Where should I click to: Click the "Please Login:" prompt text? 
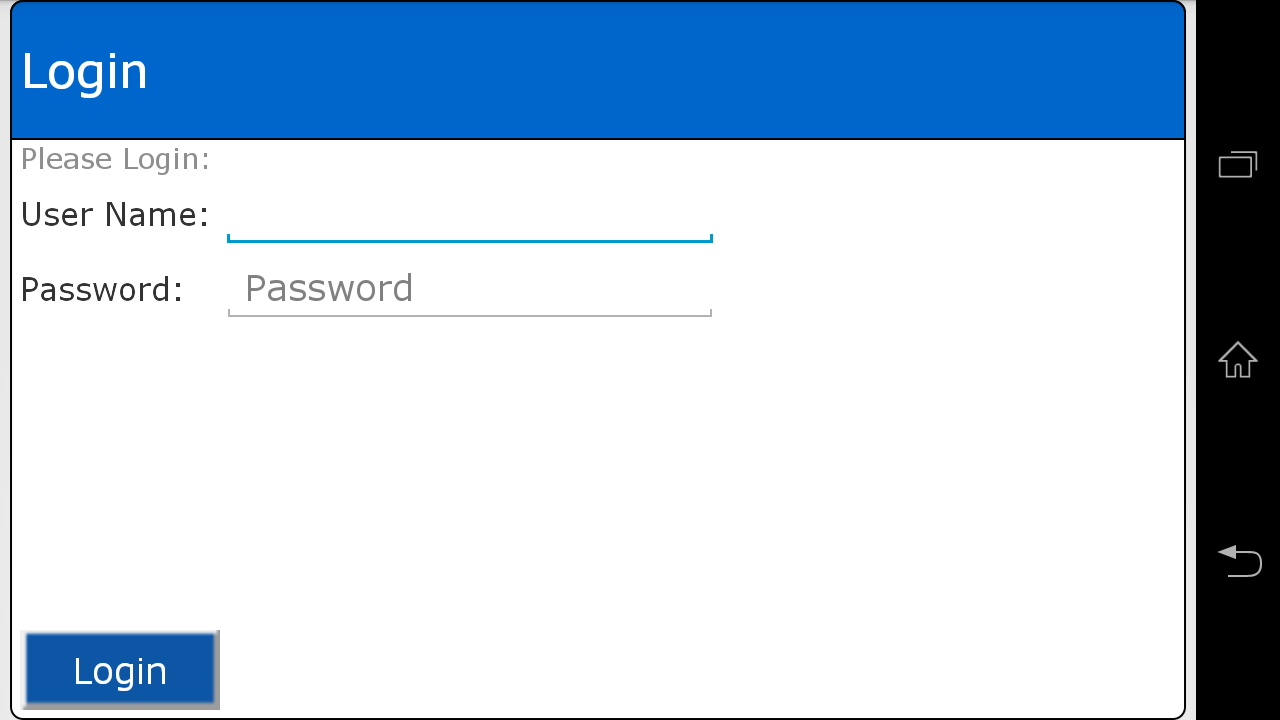[115, 160]
